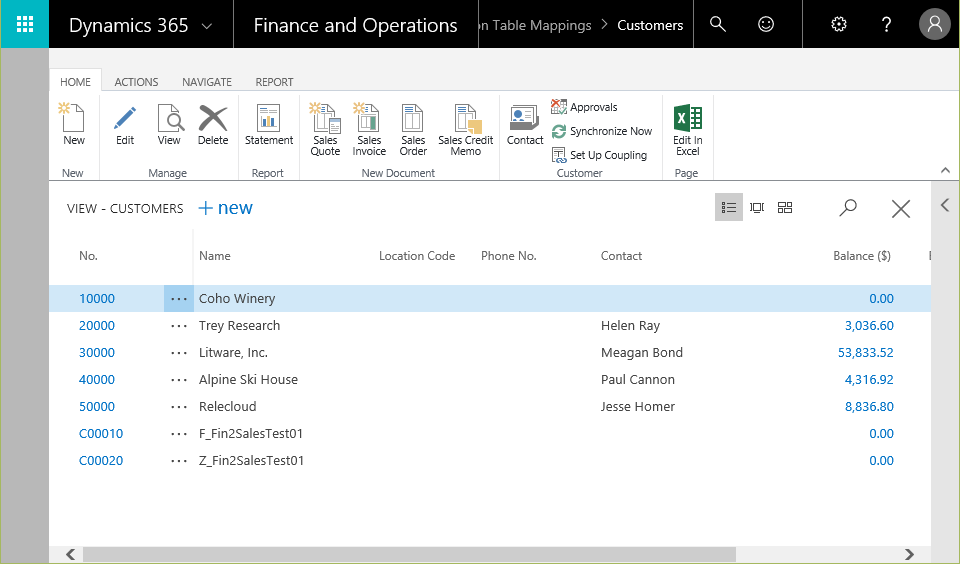Create a new Sales Order
This screenshot has width=960, height=564.
413,130
